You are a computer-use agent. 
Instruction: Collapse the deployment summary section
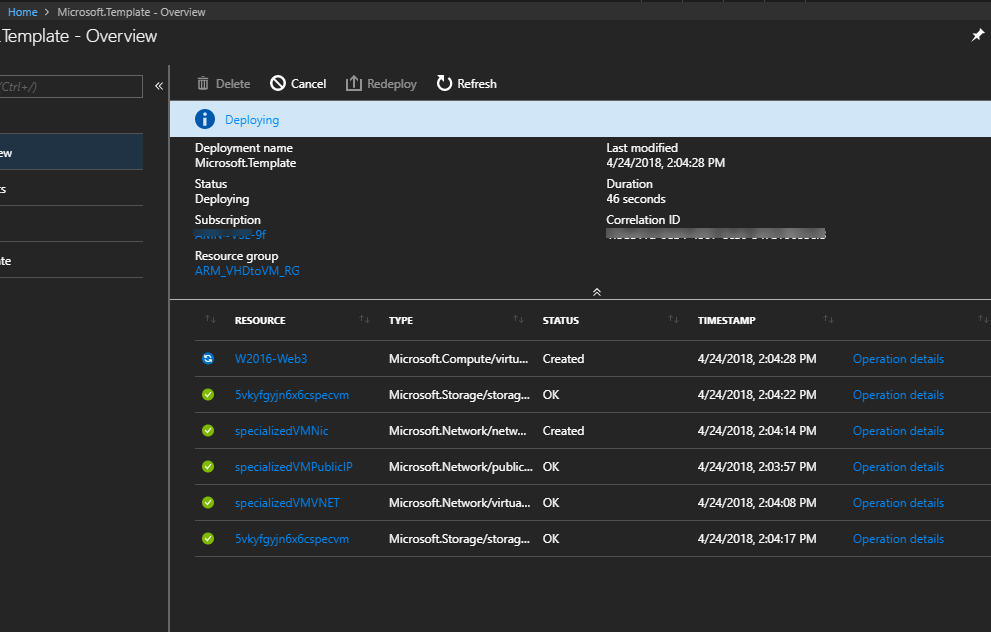(597, 292)
